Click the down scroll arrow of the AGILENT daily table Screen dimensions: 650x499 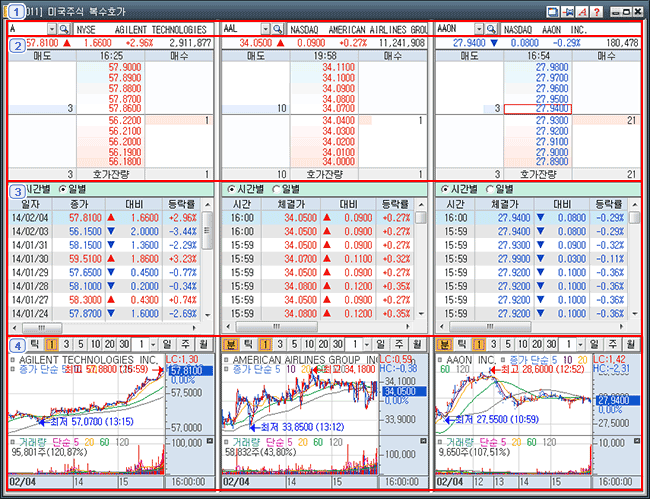(x=208, y=315)
